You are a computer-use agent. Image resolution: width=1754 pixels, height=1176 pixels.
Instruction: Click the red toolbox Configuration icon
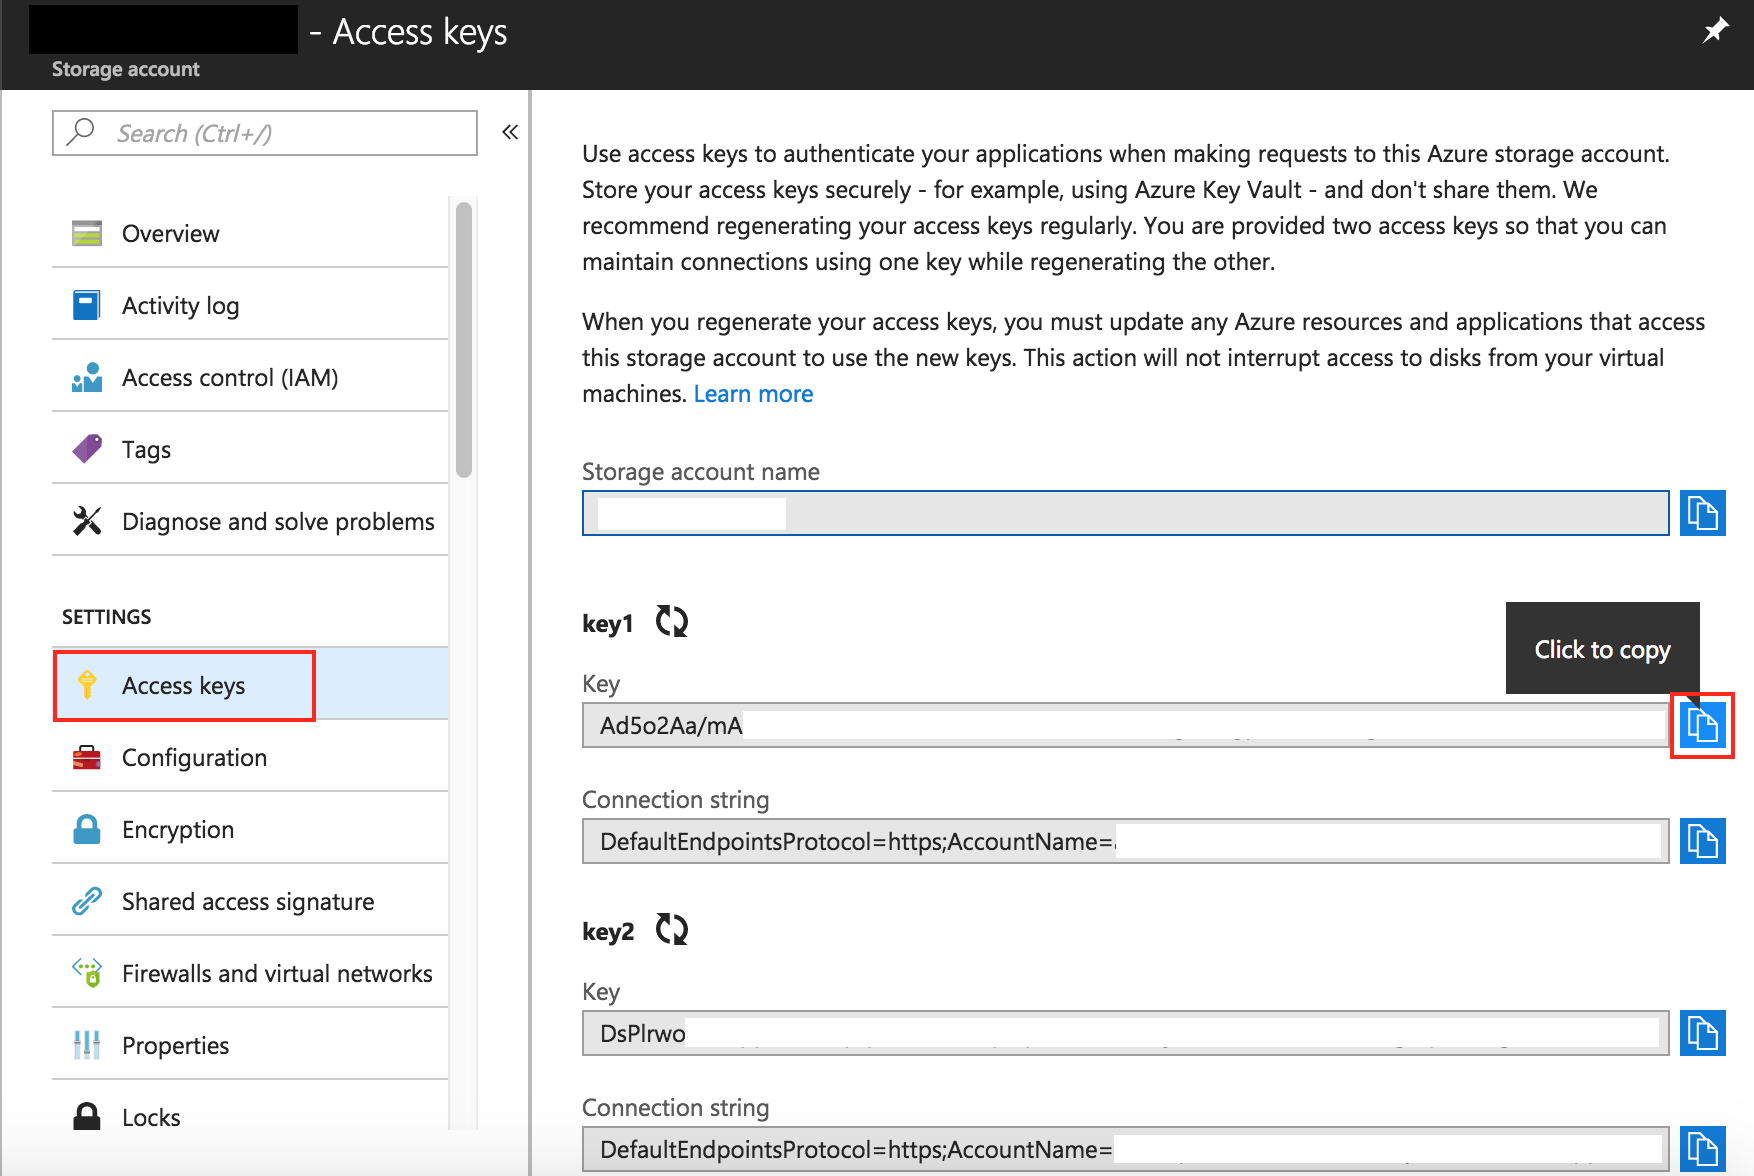[x=87, y=757]
